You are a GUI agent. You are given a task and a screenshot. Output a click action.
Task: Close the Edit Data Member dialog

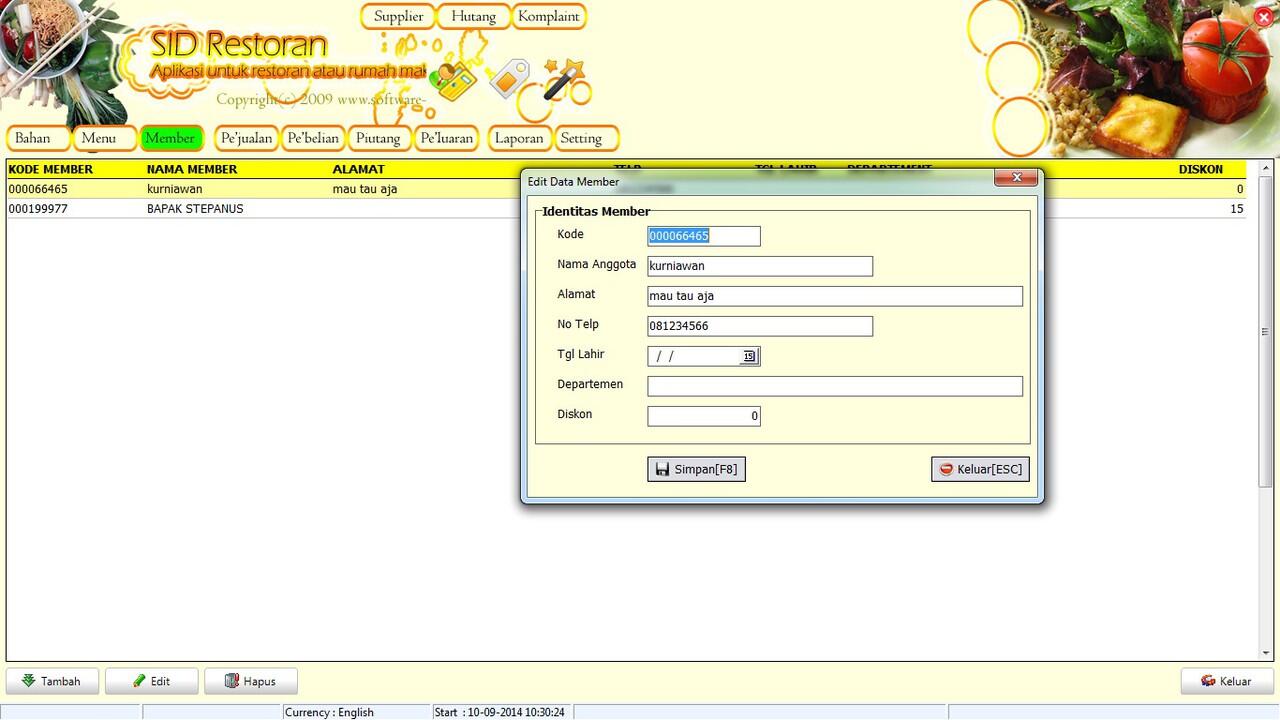coord(1016,178)
